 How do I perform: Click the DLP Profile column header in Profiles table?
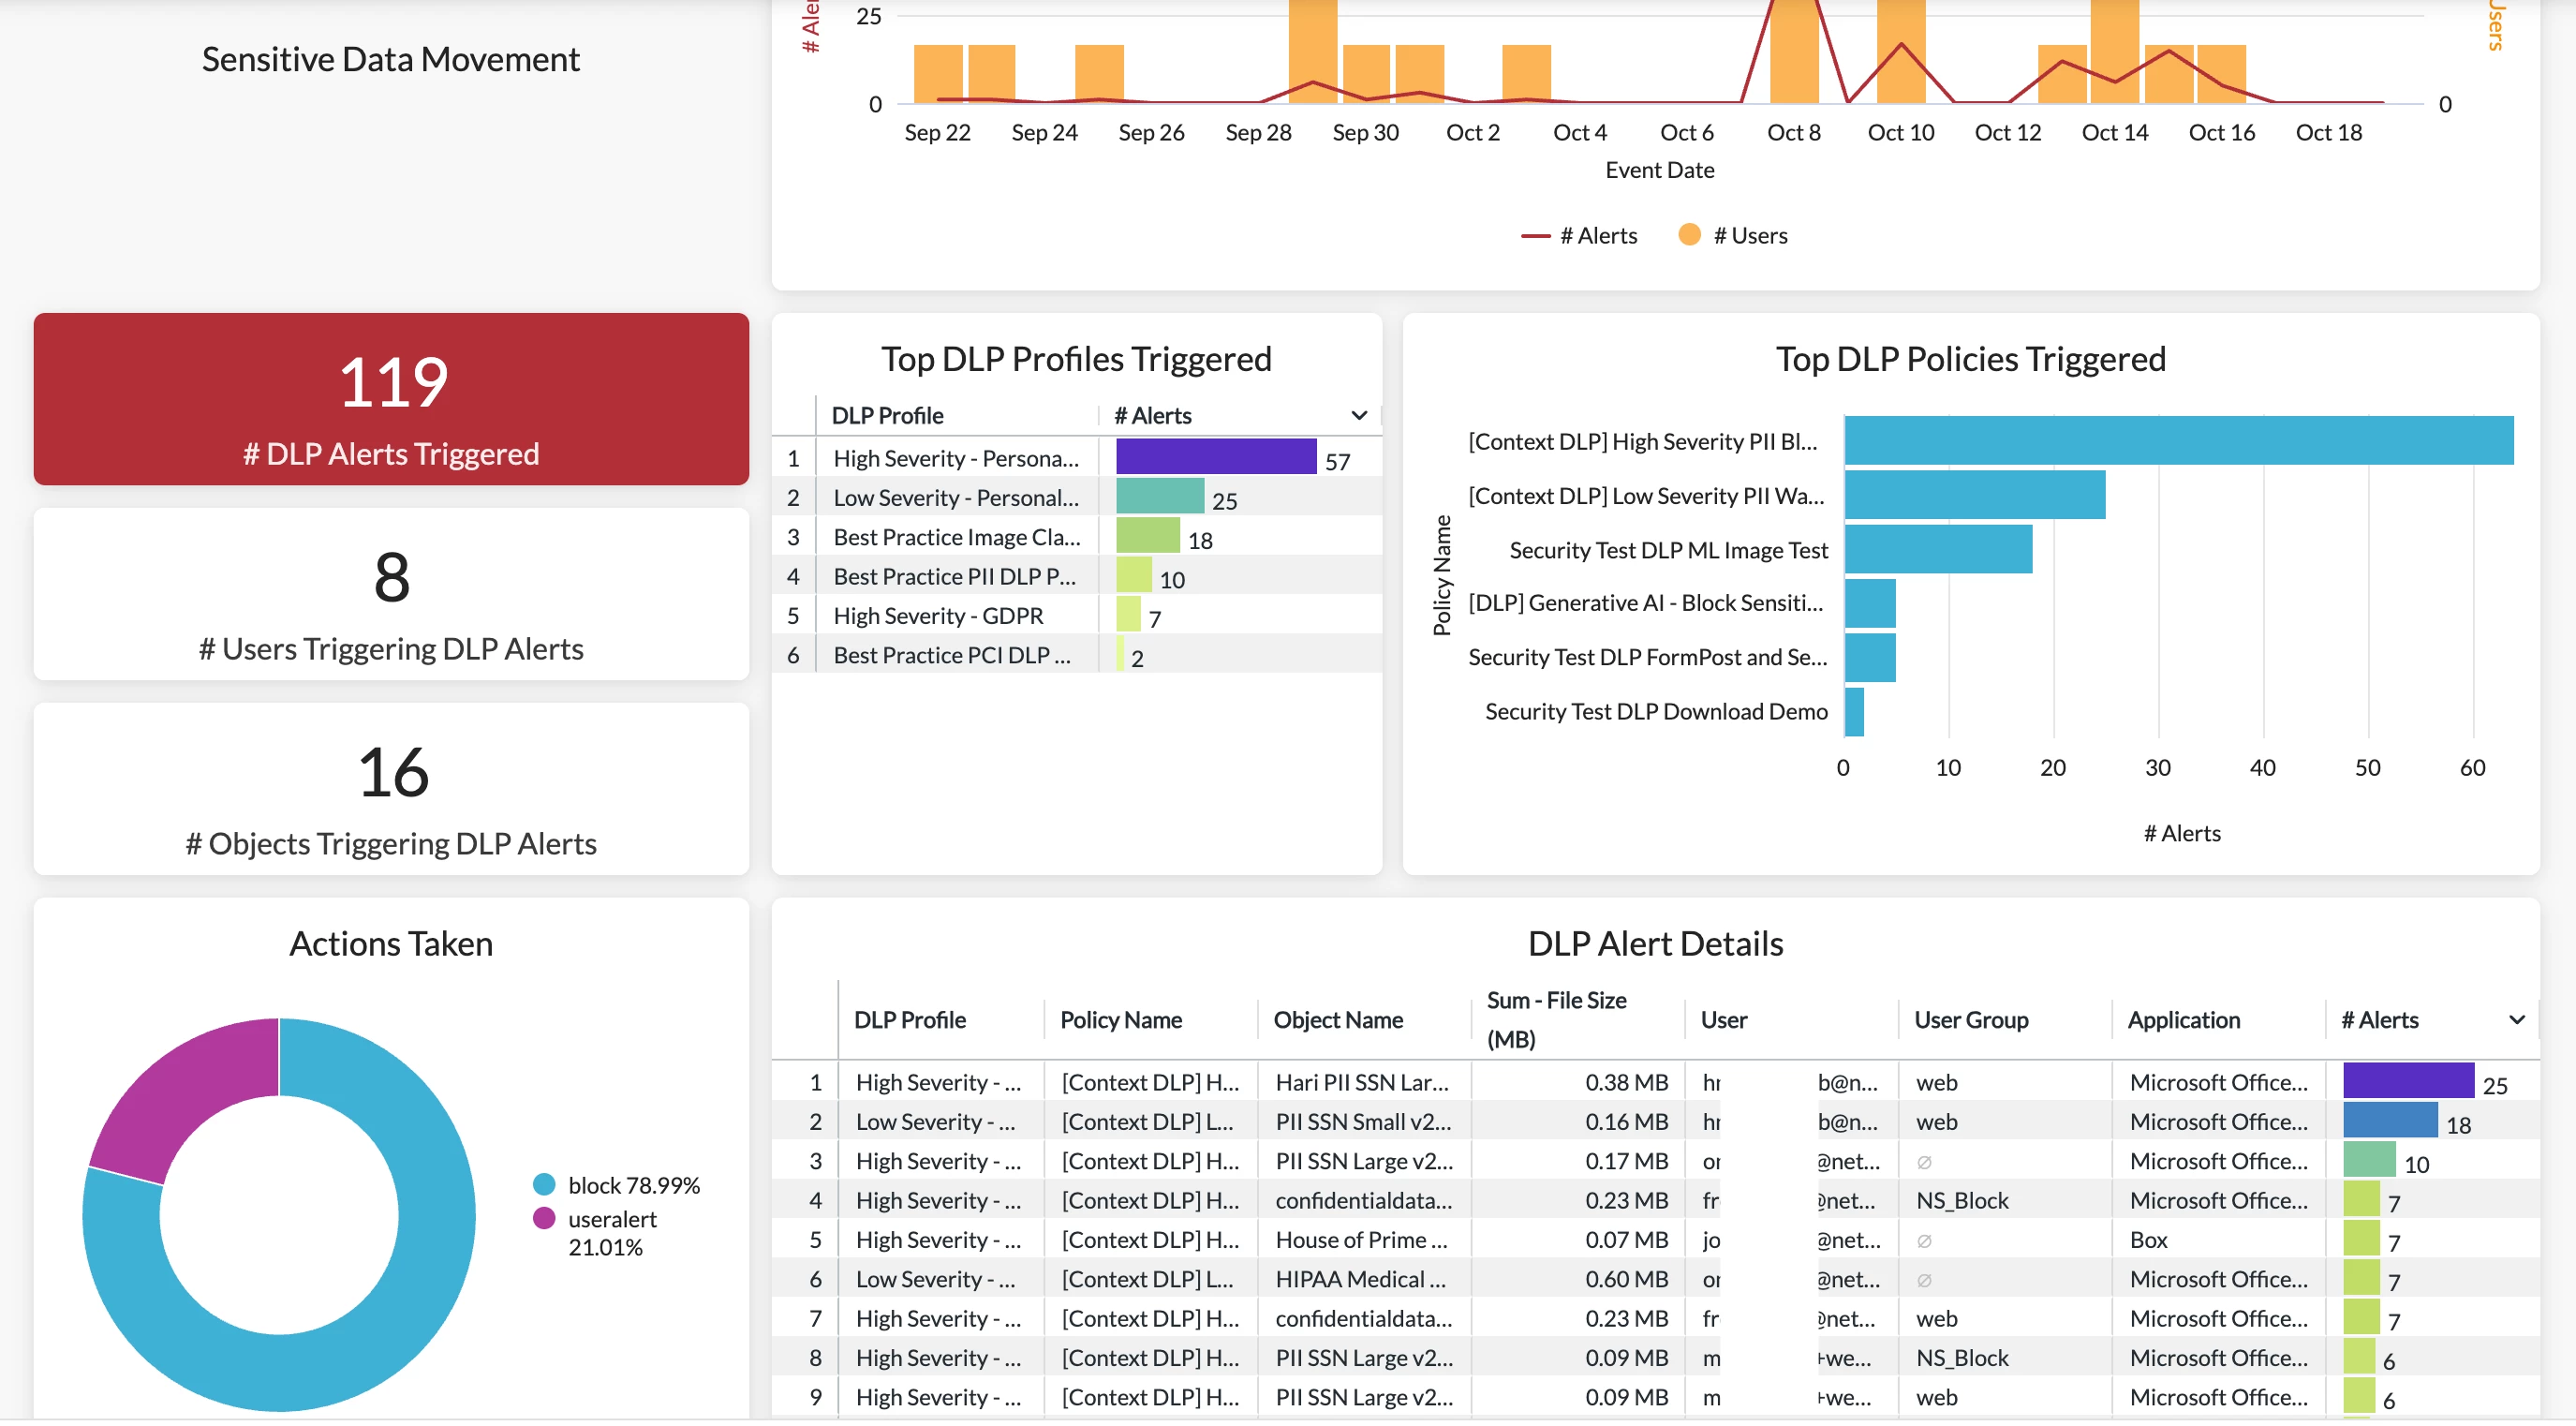887,415
